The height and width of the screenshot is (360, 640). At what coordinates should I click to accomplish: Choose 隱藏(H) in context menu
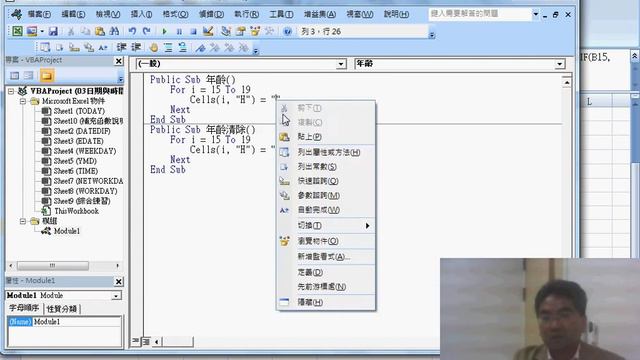point(326,302)
